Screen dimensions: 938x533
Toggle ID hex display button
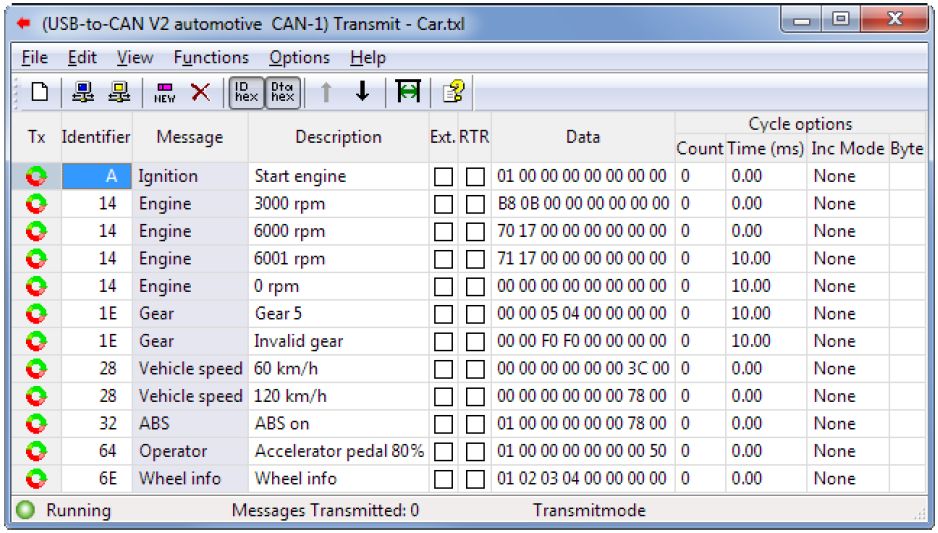point(246,92)
